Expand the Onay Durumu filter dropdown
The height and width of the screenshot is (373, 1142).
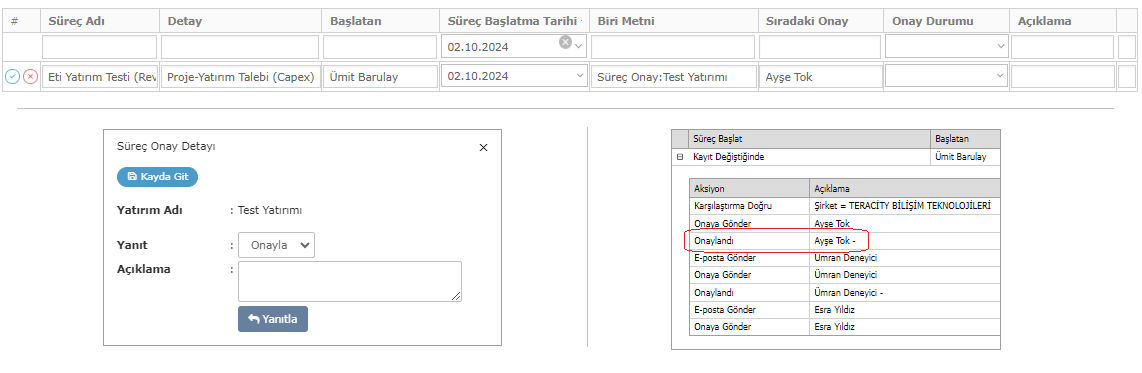click(x=999, y=47)
